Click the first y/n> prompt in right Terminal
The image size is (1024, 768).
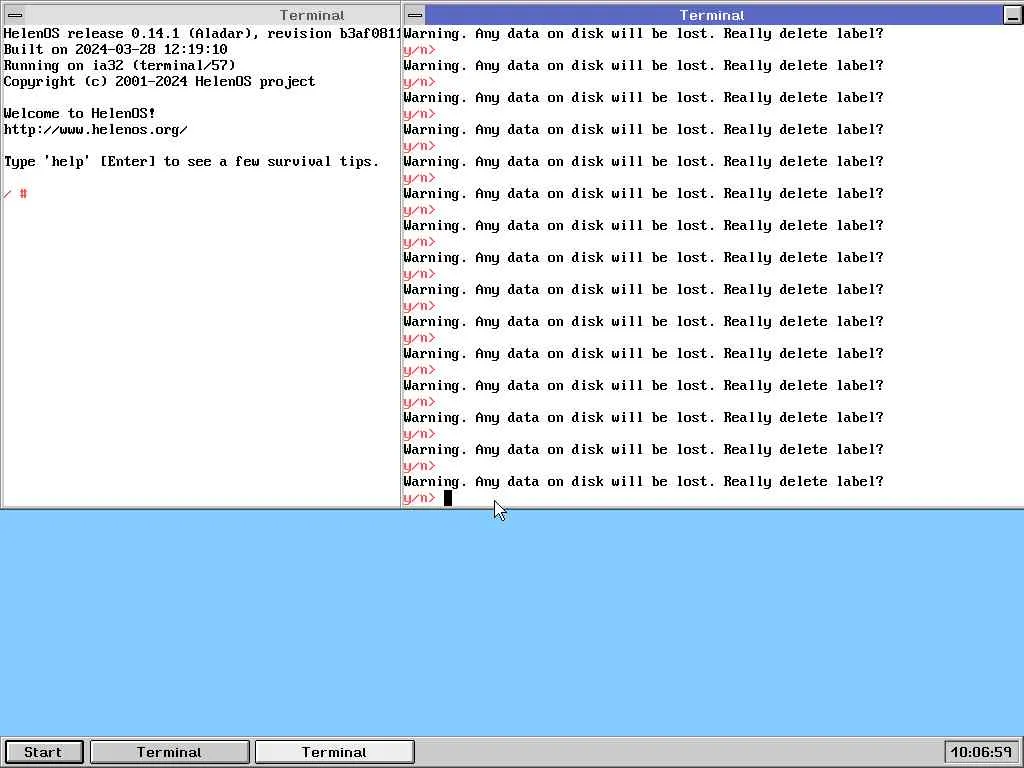click(419, 50)
